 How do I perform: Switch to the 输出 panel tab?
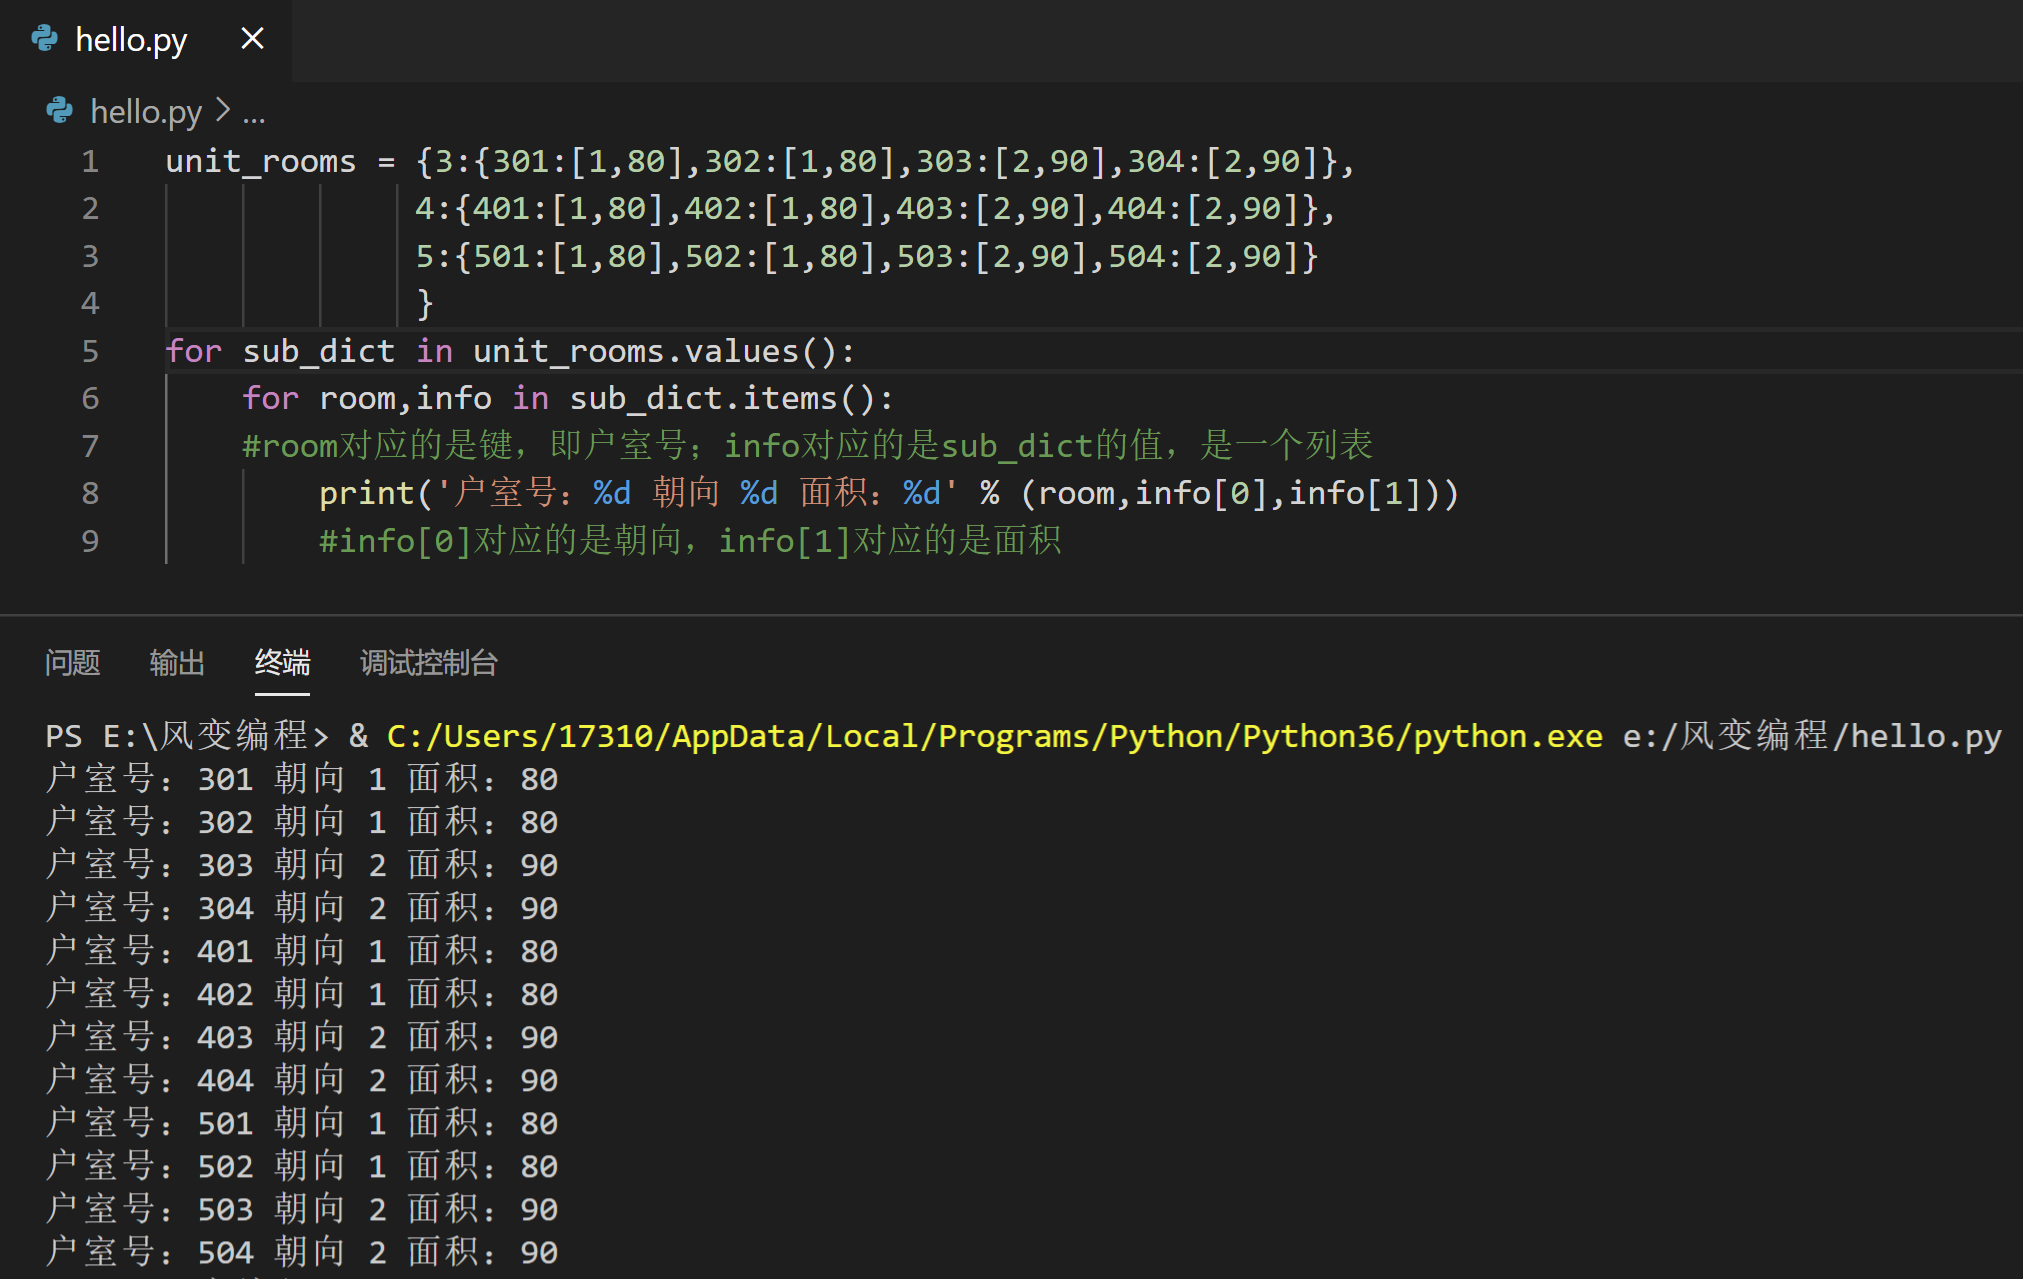(x=177, y=662)
